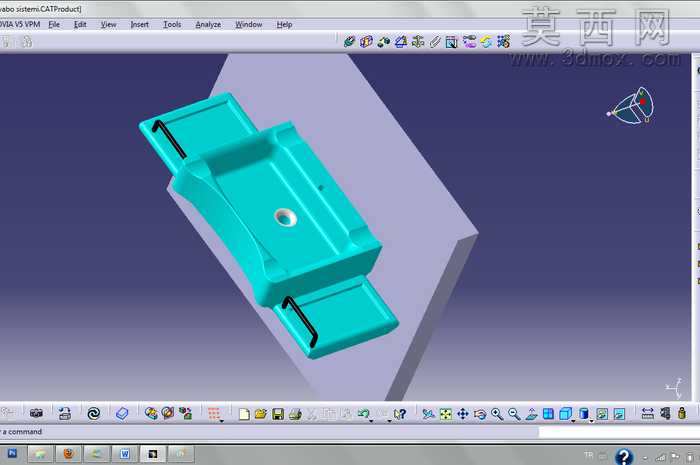
Task: Click the Print icon
Action: (x=295, y=414)
